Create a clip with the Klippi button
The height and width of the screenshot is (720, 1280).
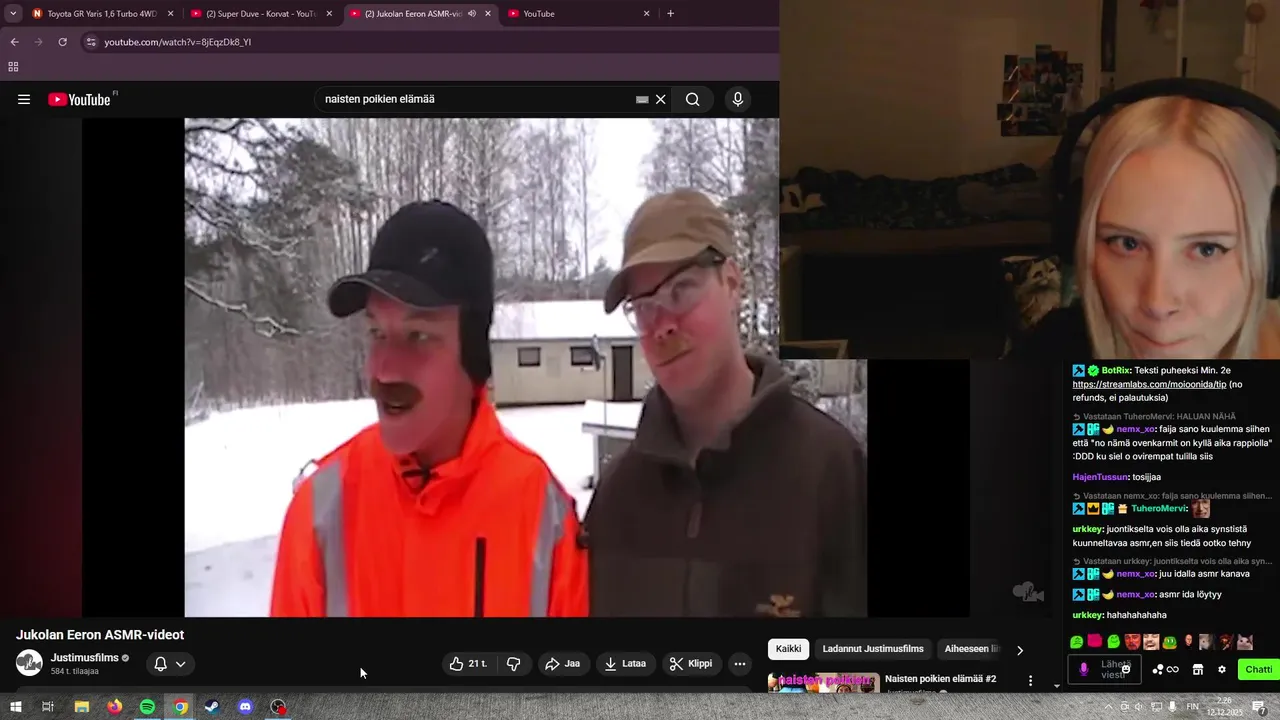click(691, 664)
